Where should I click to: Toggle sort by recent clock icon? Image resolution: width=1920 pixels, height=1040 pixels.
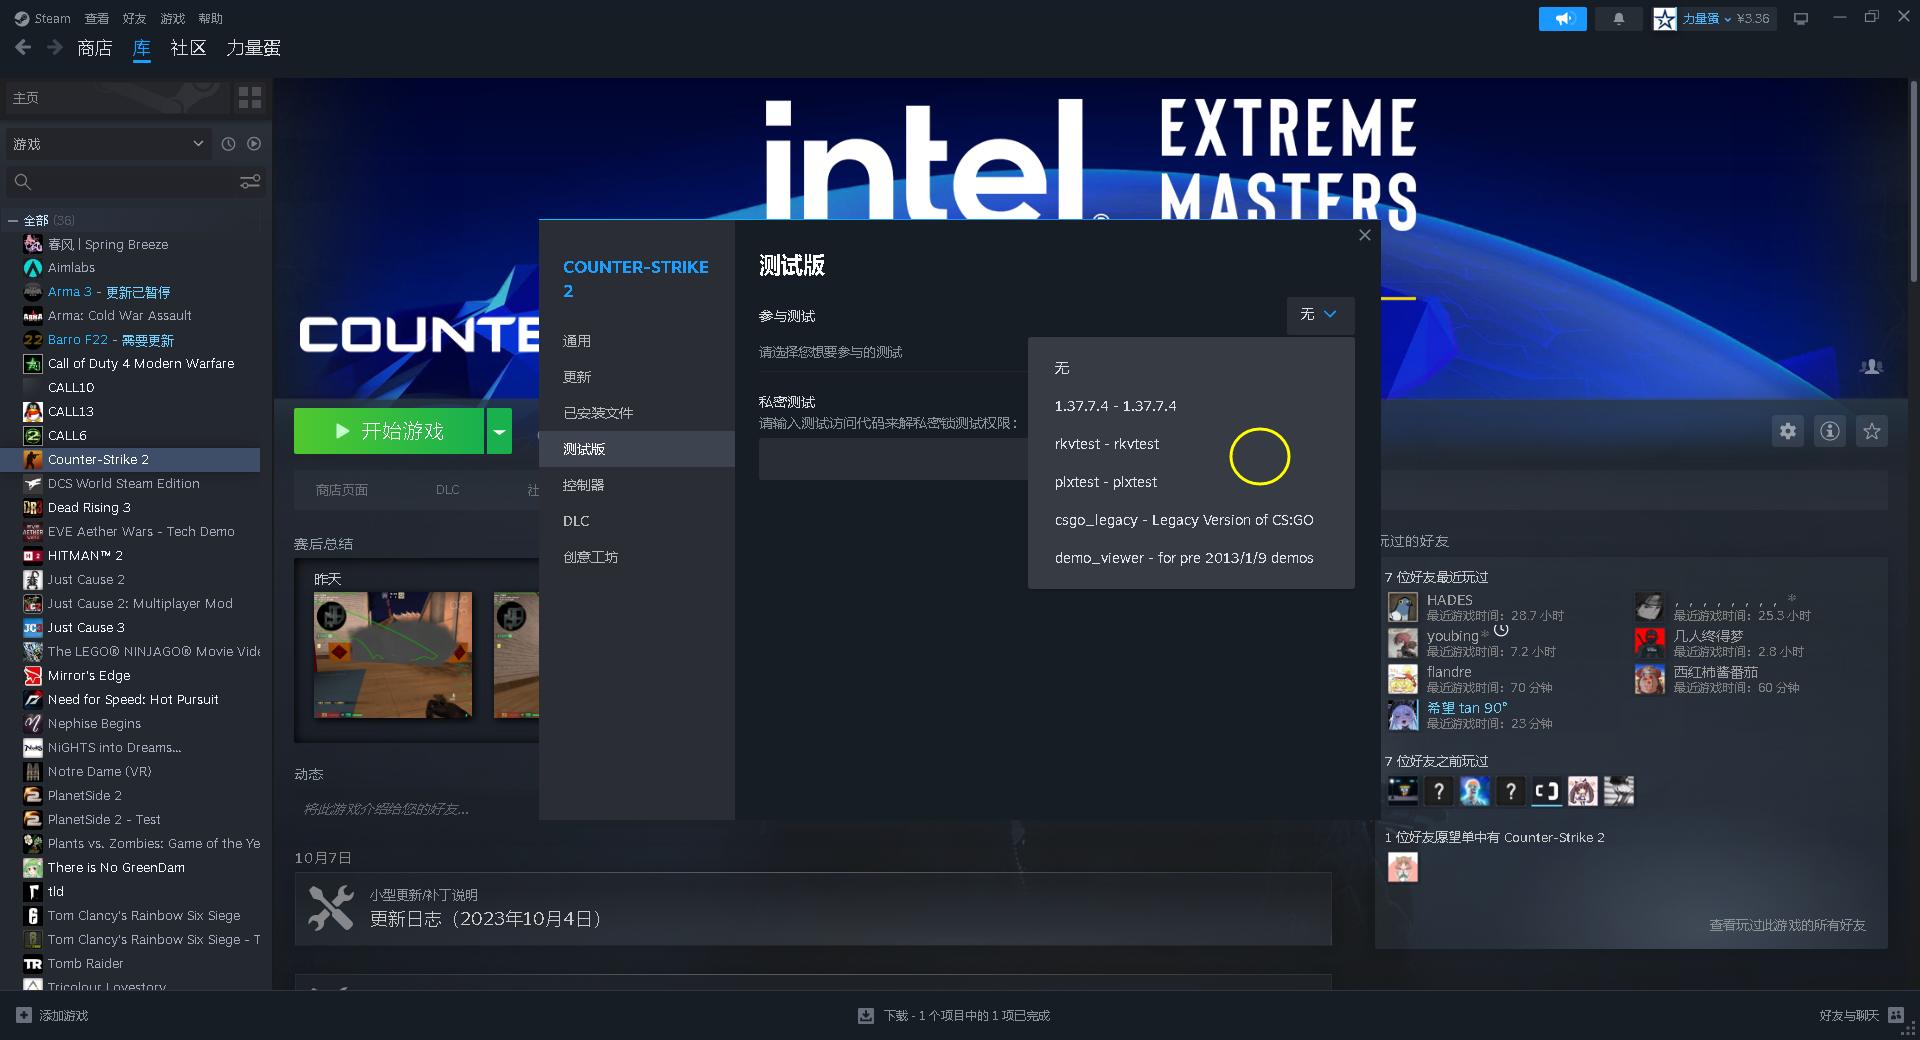point(228,144)
